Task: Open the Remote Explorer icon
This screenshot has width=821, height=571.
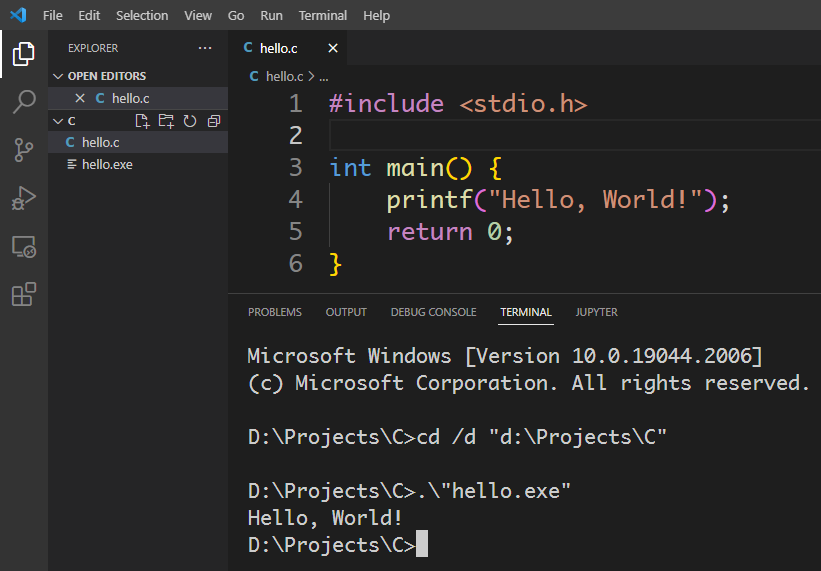Action: 23,246
